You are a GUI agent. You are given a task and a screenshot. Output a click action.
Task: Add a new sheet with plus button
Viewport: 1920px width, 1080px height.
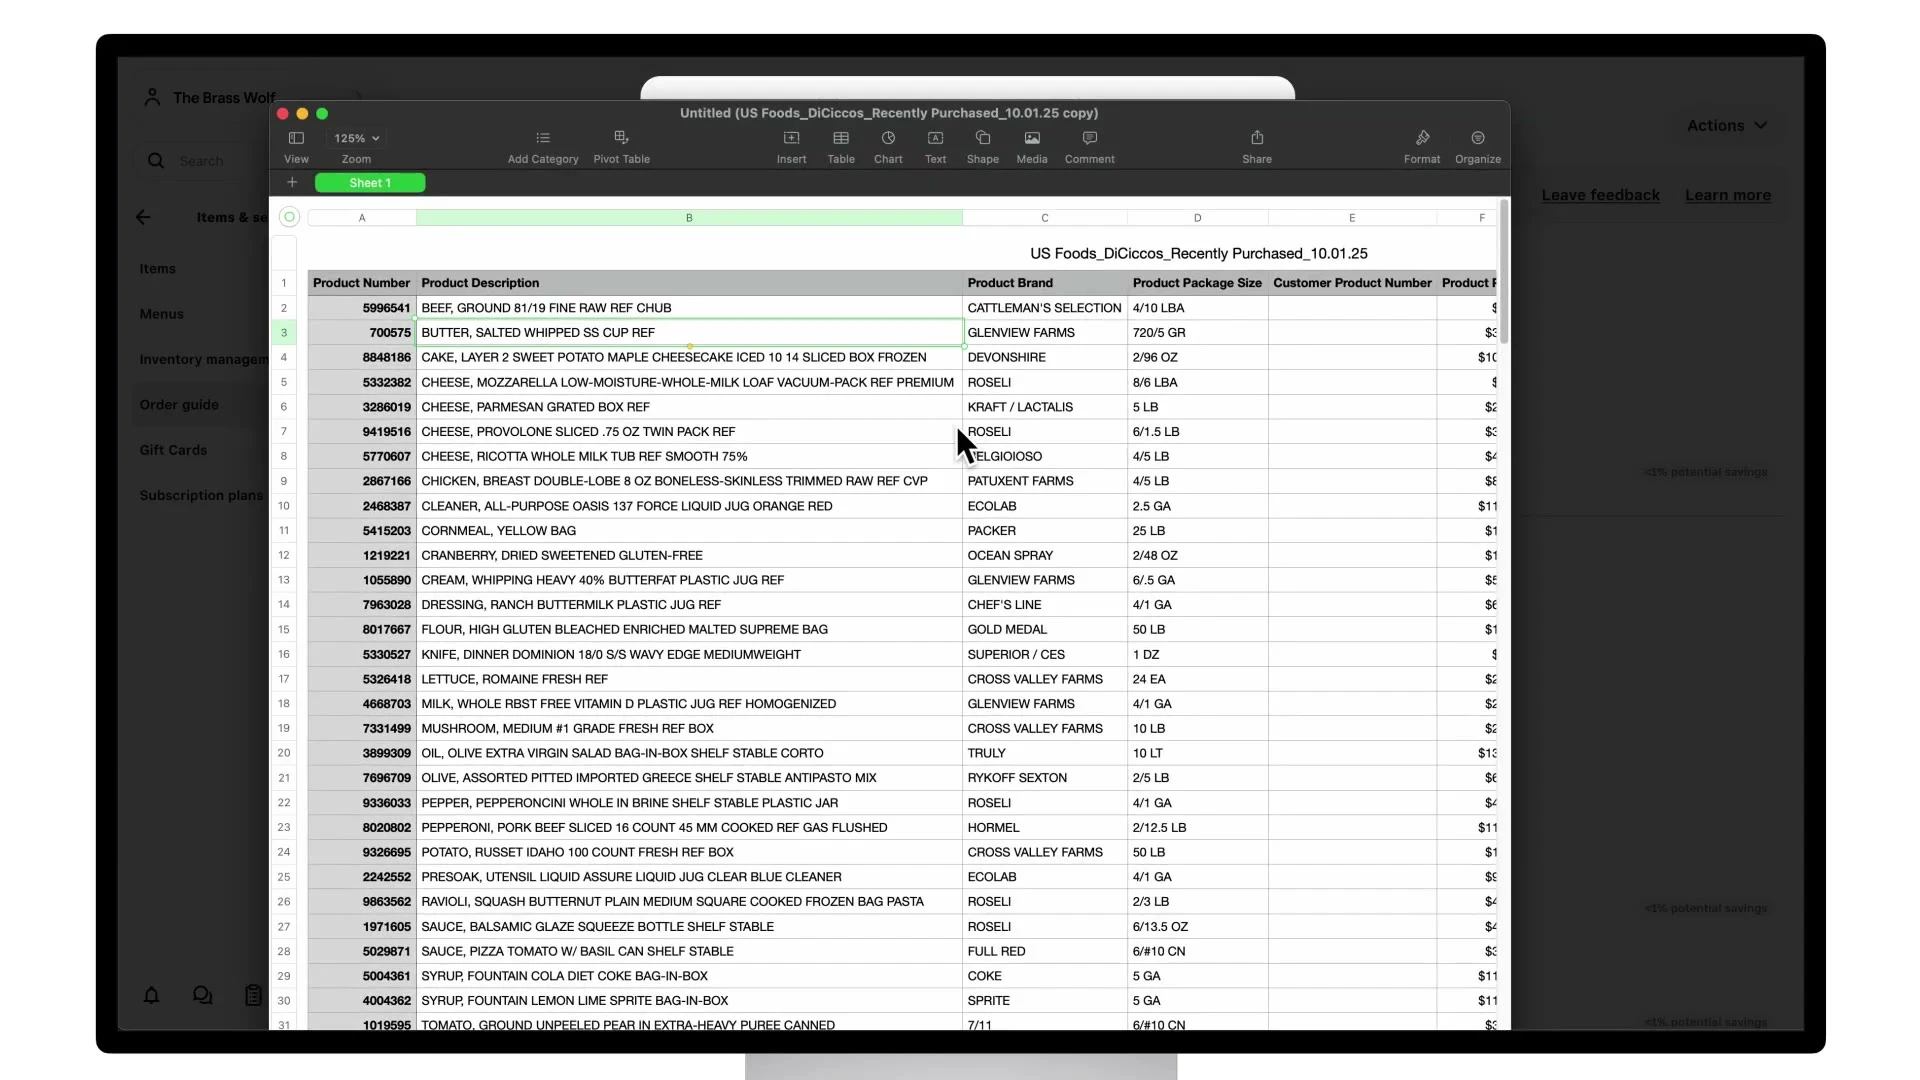(292, 182)
